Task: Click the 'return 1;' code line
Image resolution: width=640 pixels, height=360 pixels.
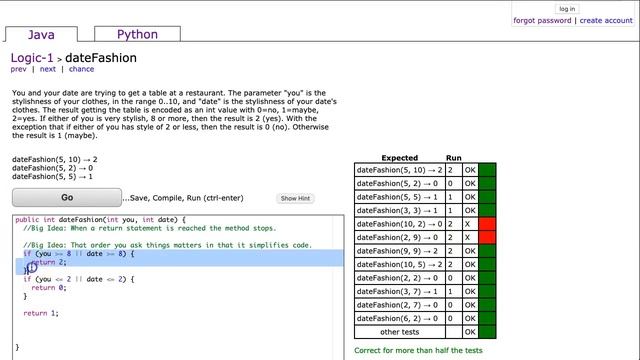Action: [x=41, y=313]
